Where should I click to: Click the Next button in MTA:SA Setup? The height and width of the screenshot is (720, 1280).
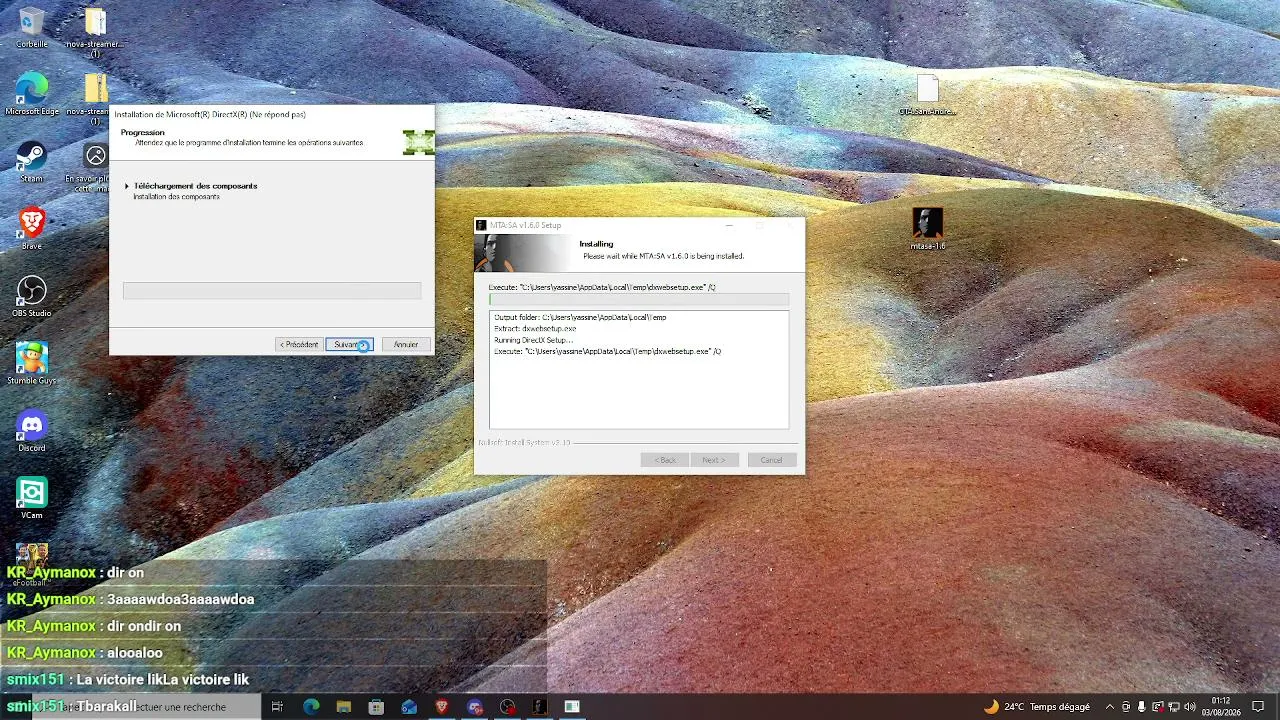pos(714,460)
